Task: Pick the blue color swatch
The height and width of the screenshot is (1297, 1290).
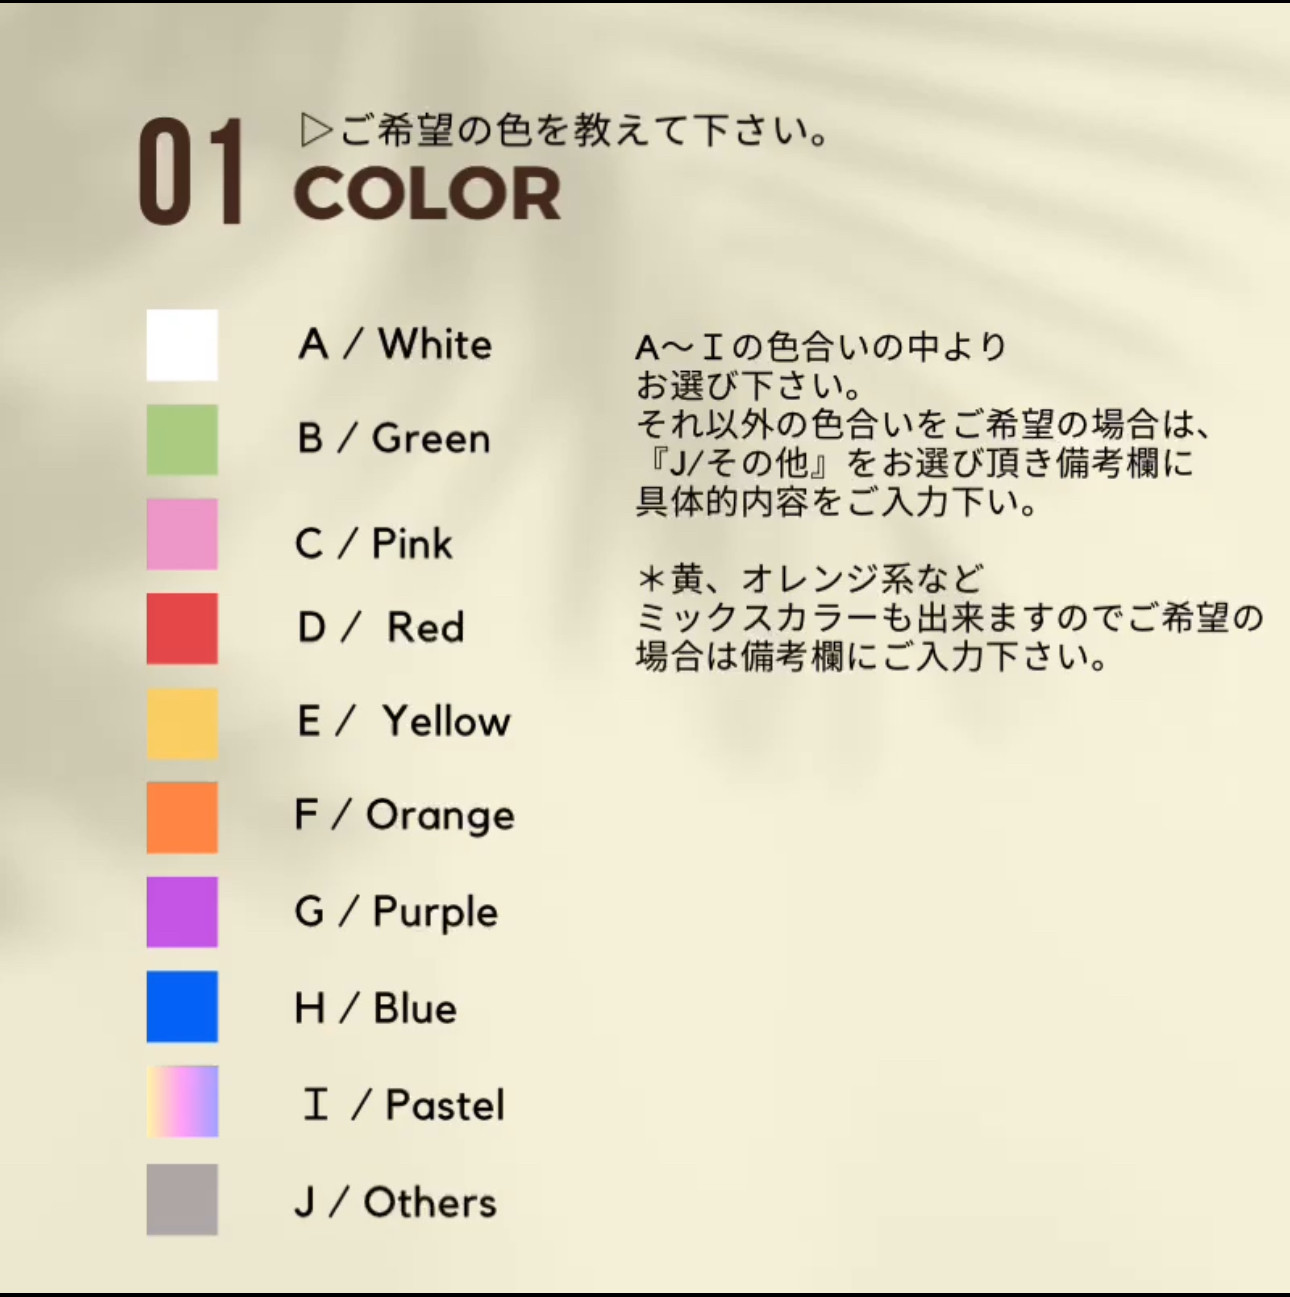Action: click(182, 1006)
